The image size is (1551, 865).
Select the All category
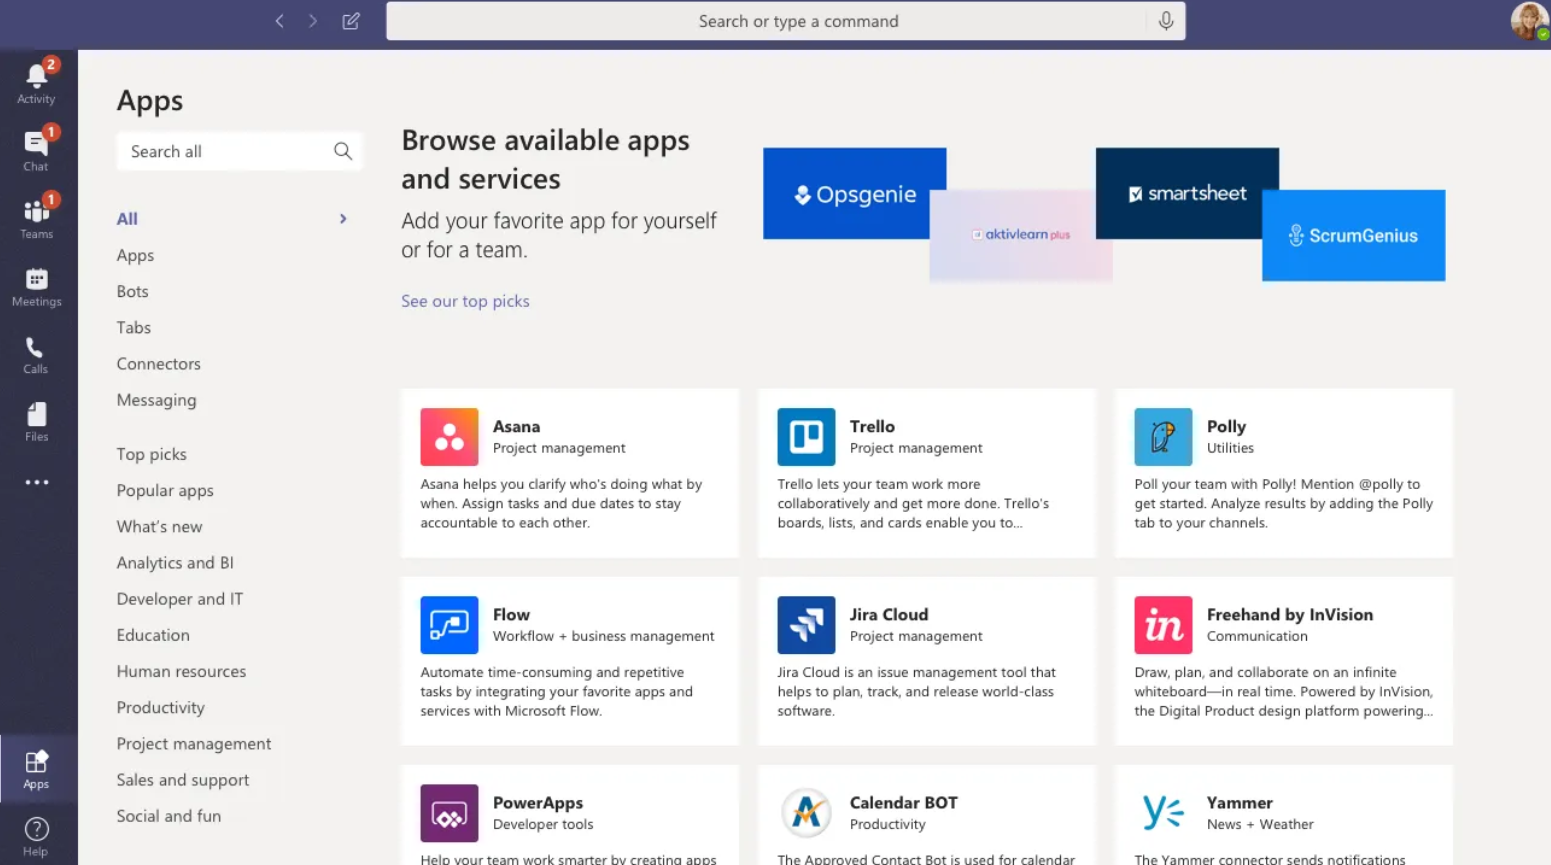point(127,219)
